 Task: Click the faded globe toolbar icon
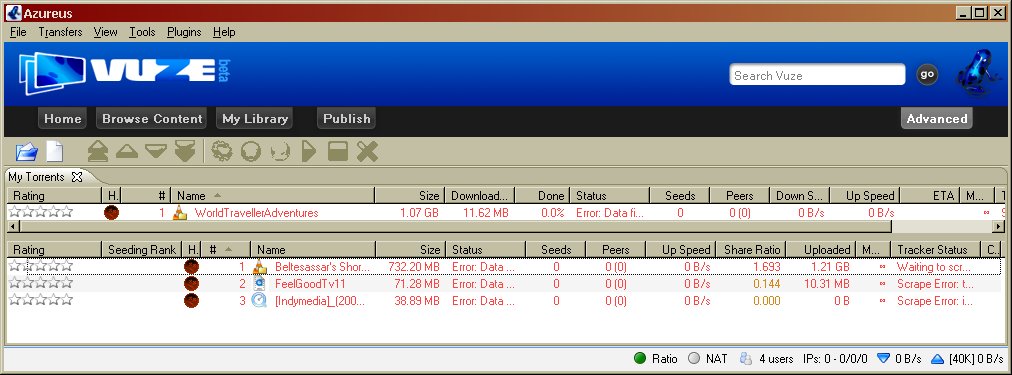point(280,152)
